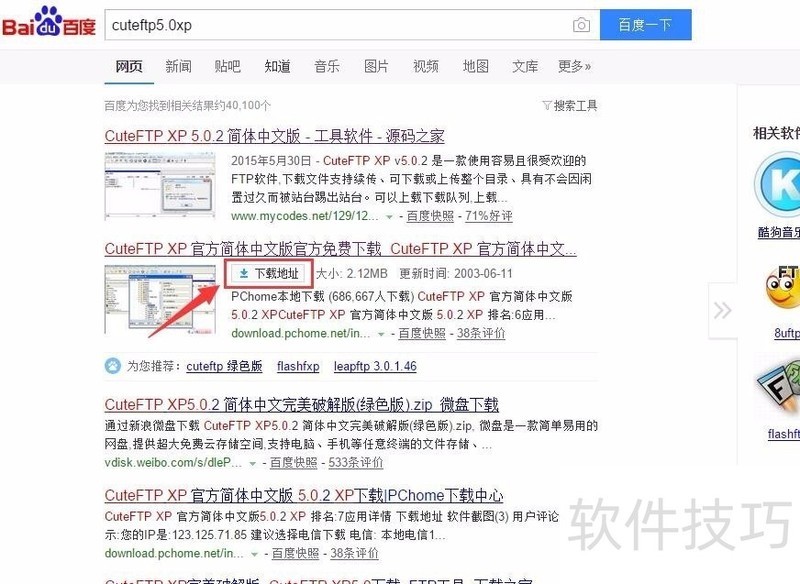This screenshot has height=584, width=800.
Task: Open 搜索工具 filter tools
Action: [x=569, y=105]
